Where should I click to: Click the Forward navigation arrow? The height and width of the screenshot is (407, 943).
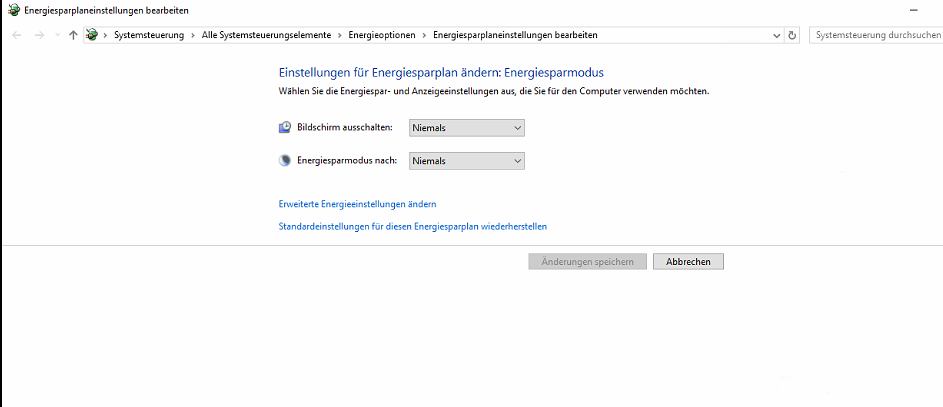(x=39, y=35)
